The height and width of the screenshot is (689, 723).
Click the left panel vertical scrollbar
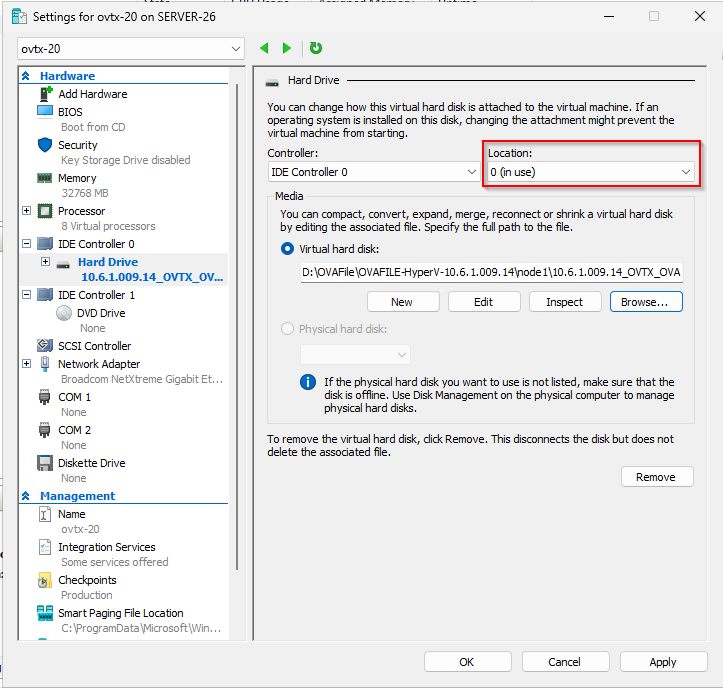pyautogui.click(x=237, y=327)
